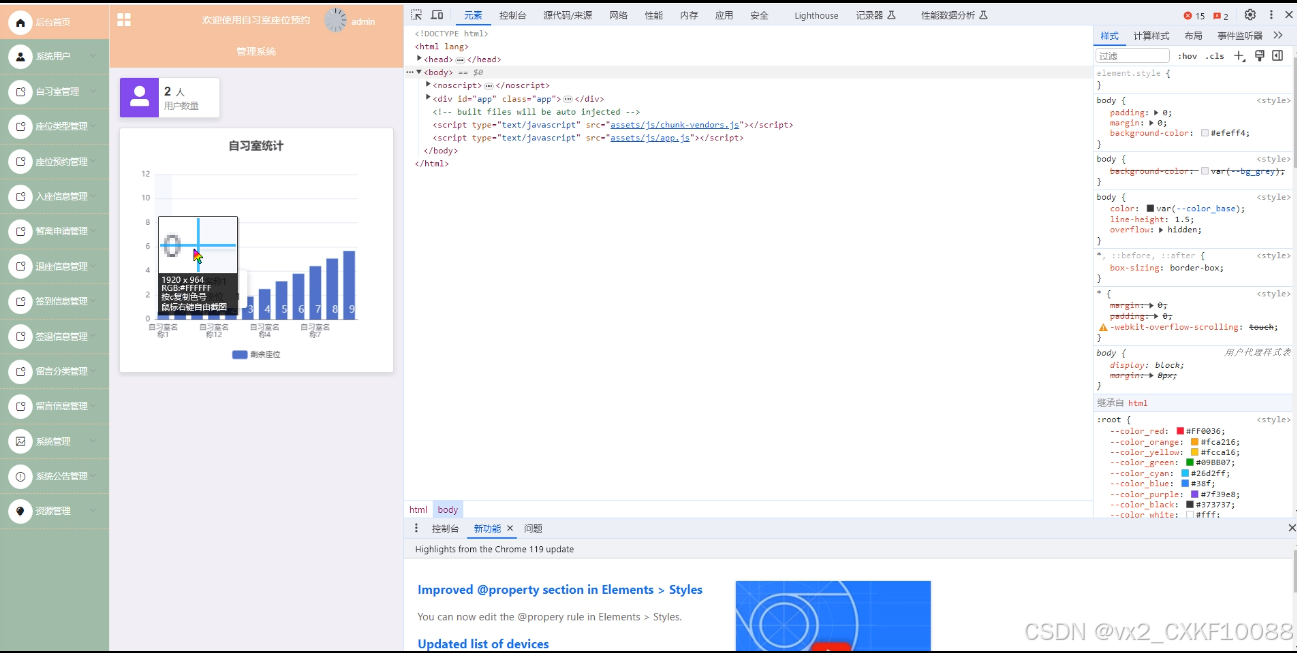Click the --color_green #09BB07 swatch
Image resolution: width=1297 pixels, height=653 pixels.
(1190, 462)
